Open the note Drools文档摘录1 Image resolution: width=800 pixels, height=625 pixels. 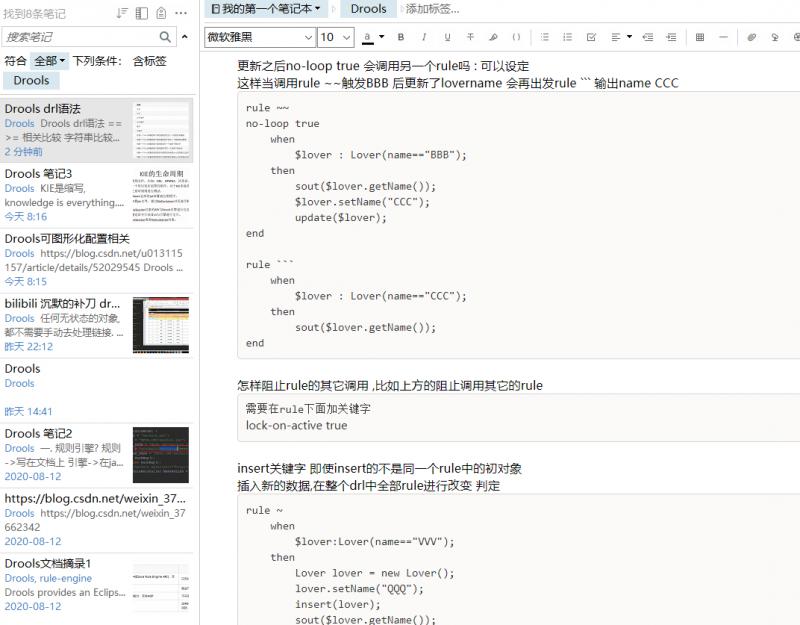97,585
